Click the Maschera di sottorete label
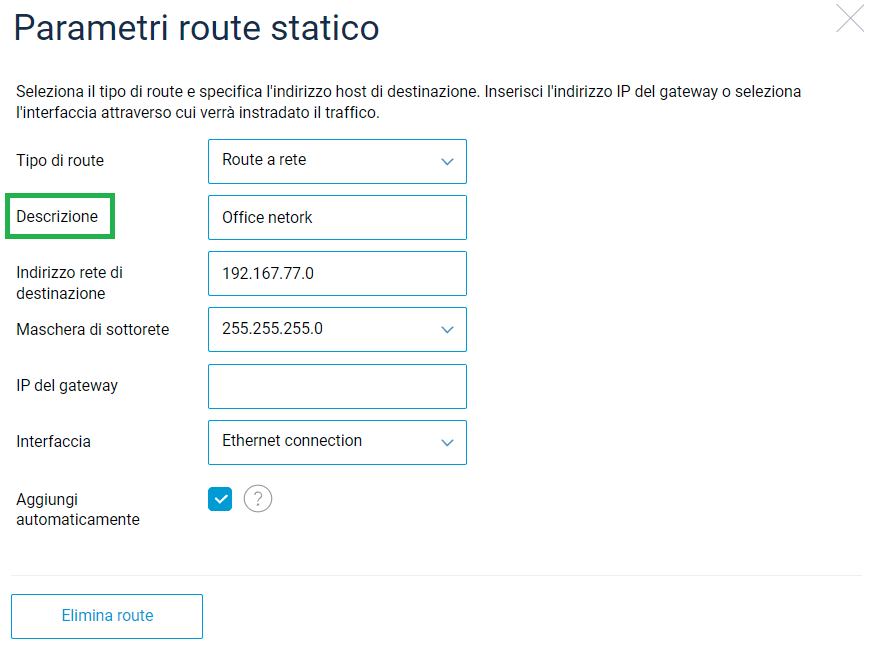870x654 pixels. click(x=92, y=330)
